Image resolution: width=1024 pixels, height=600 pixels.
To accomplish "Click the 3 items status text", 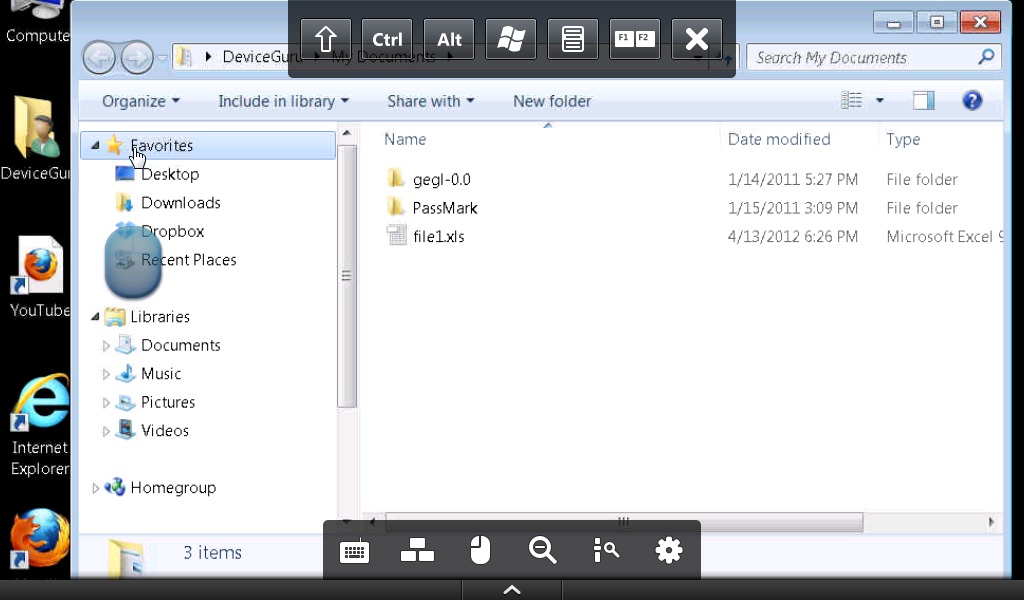I will [x=212, y=552].
